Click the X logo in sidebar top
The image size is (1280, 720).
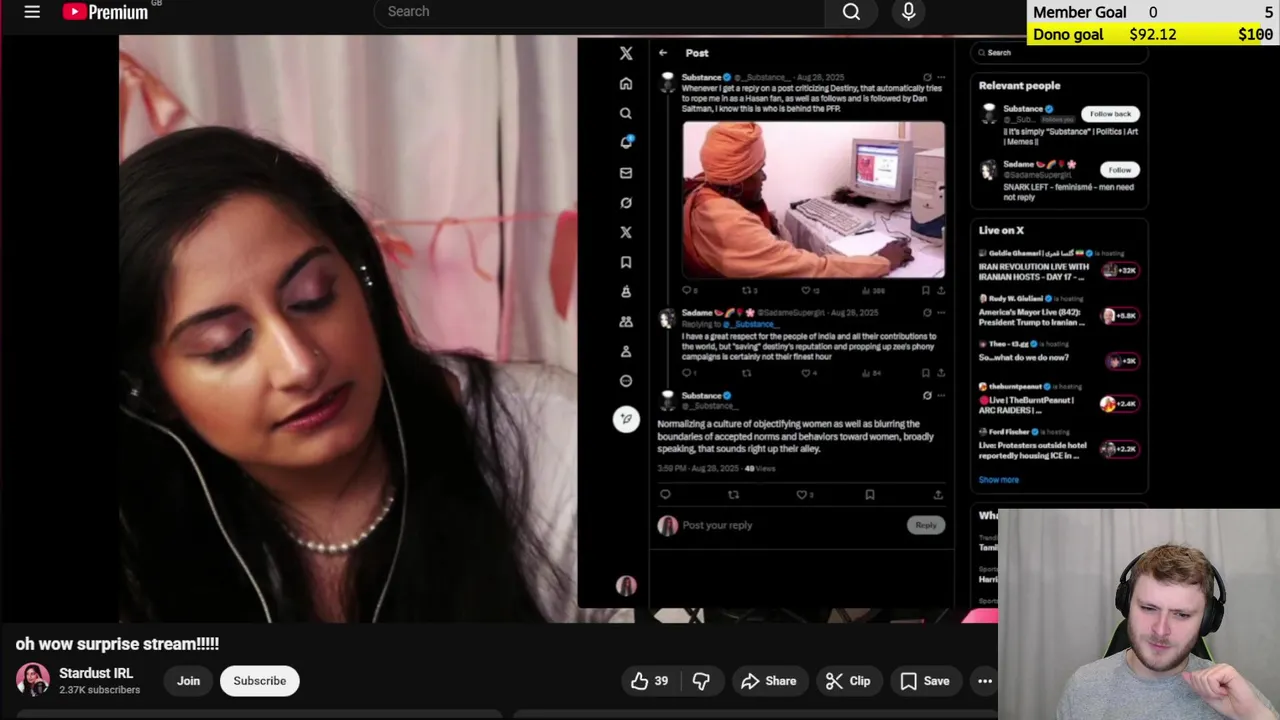pos(626,53)
